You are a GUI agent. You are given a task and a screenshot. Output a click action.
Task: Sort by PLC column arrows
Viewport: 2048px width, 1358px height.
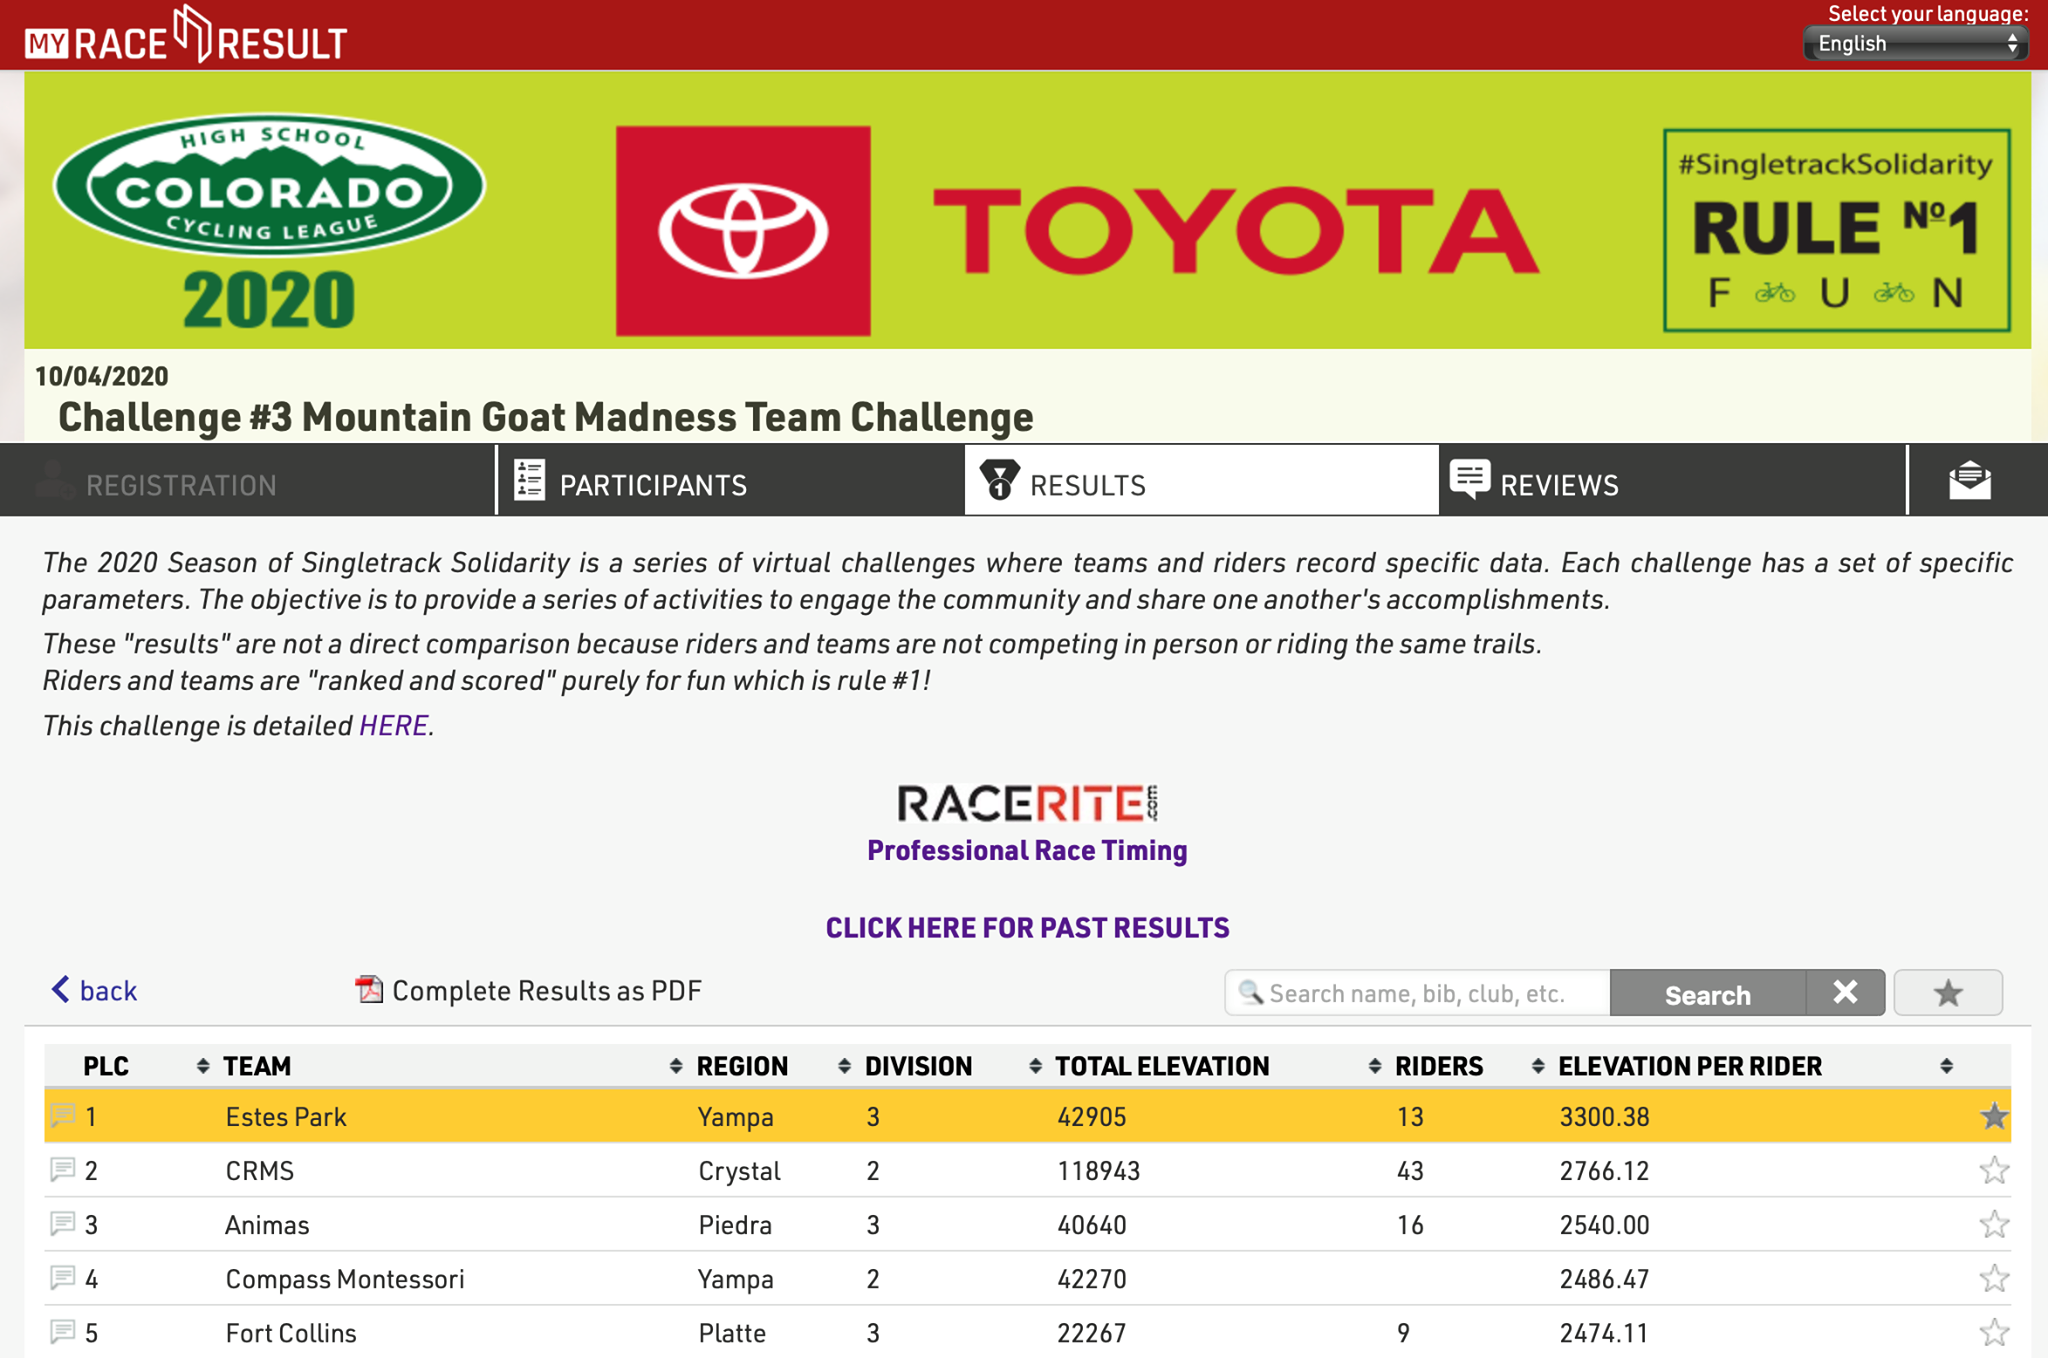pos(203,1066)
